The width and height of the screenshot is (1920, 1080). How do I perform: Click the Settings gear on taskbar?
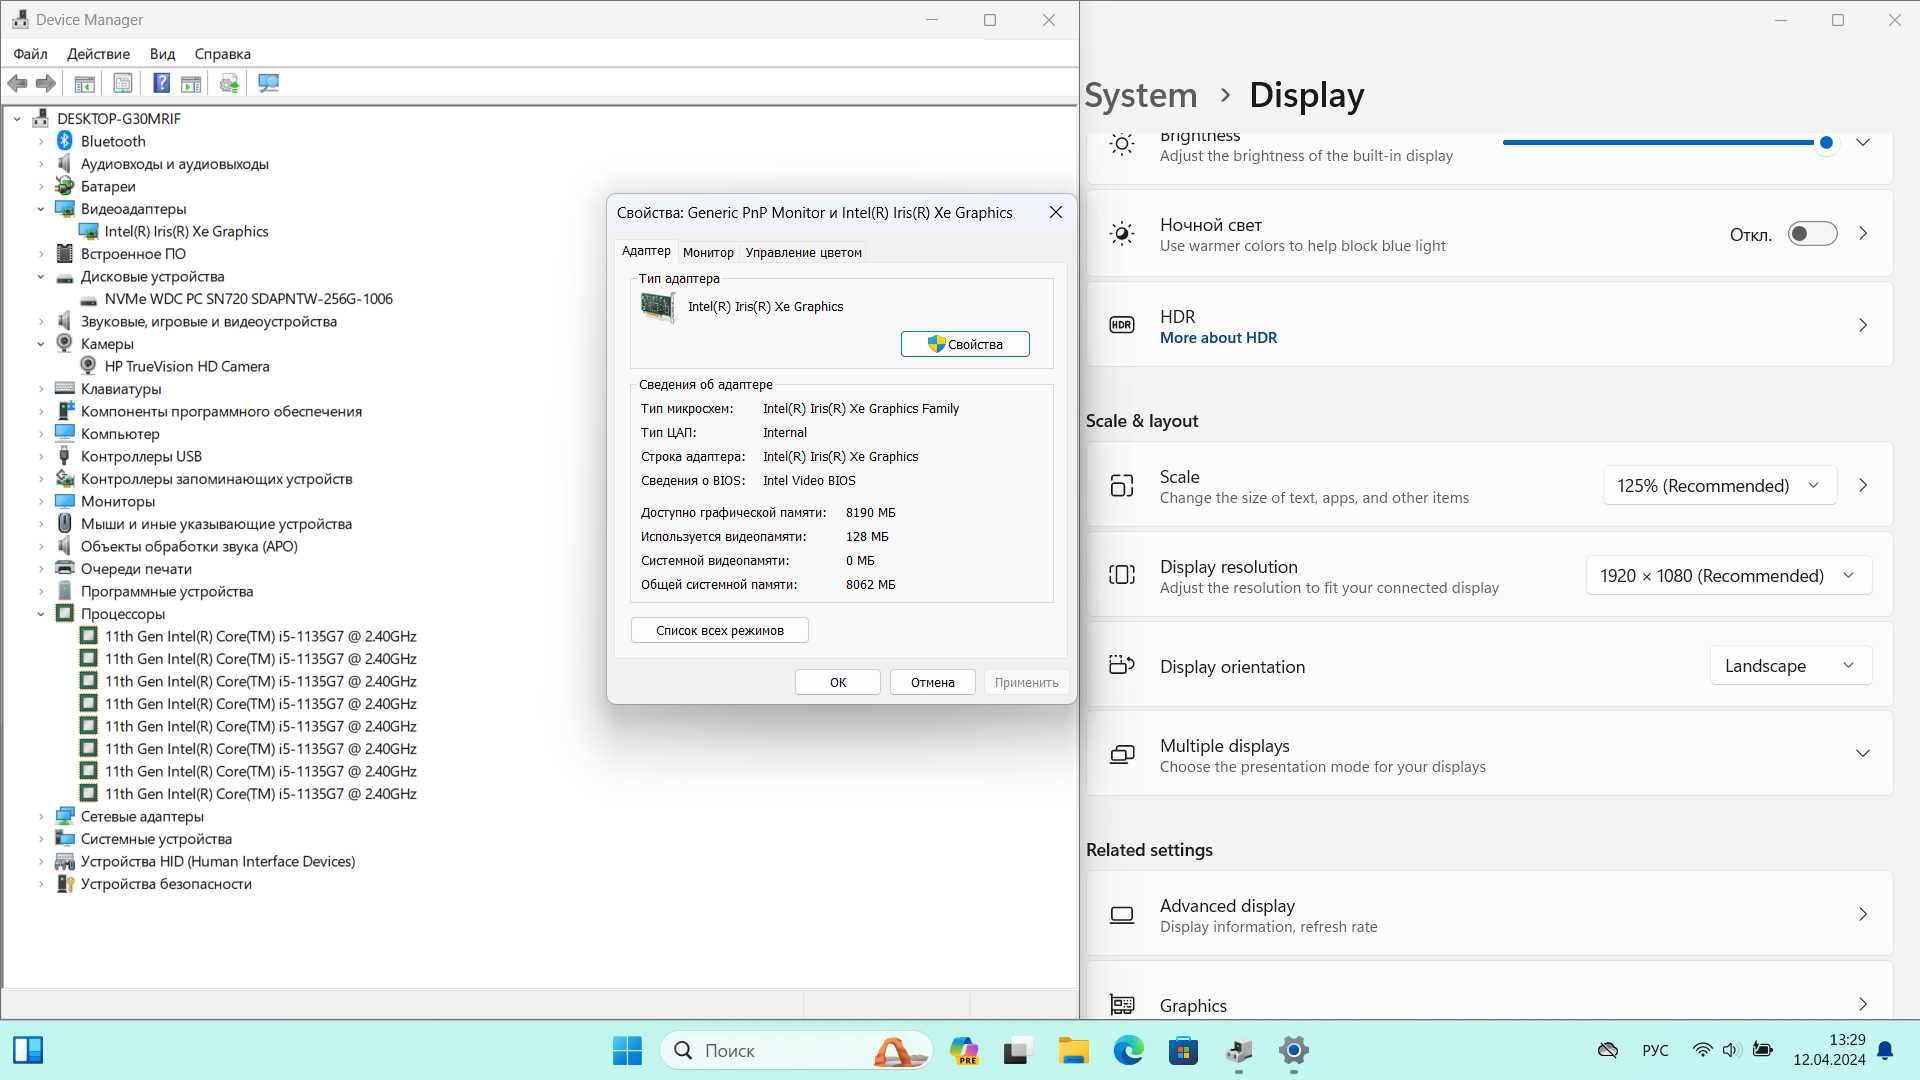pyautogui.click(x=1294, y=1051)
